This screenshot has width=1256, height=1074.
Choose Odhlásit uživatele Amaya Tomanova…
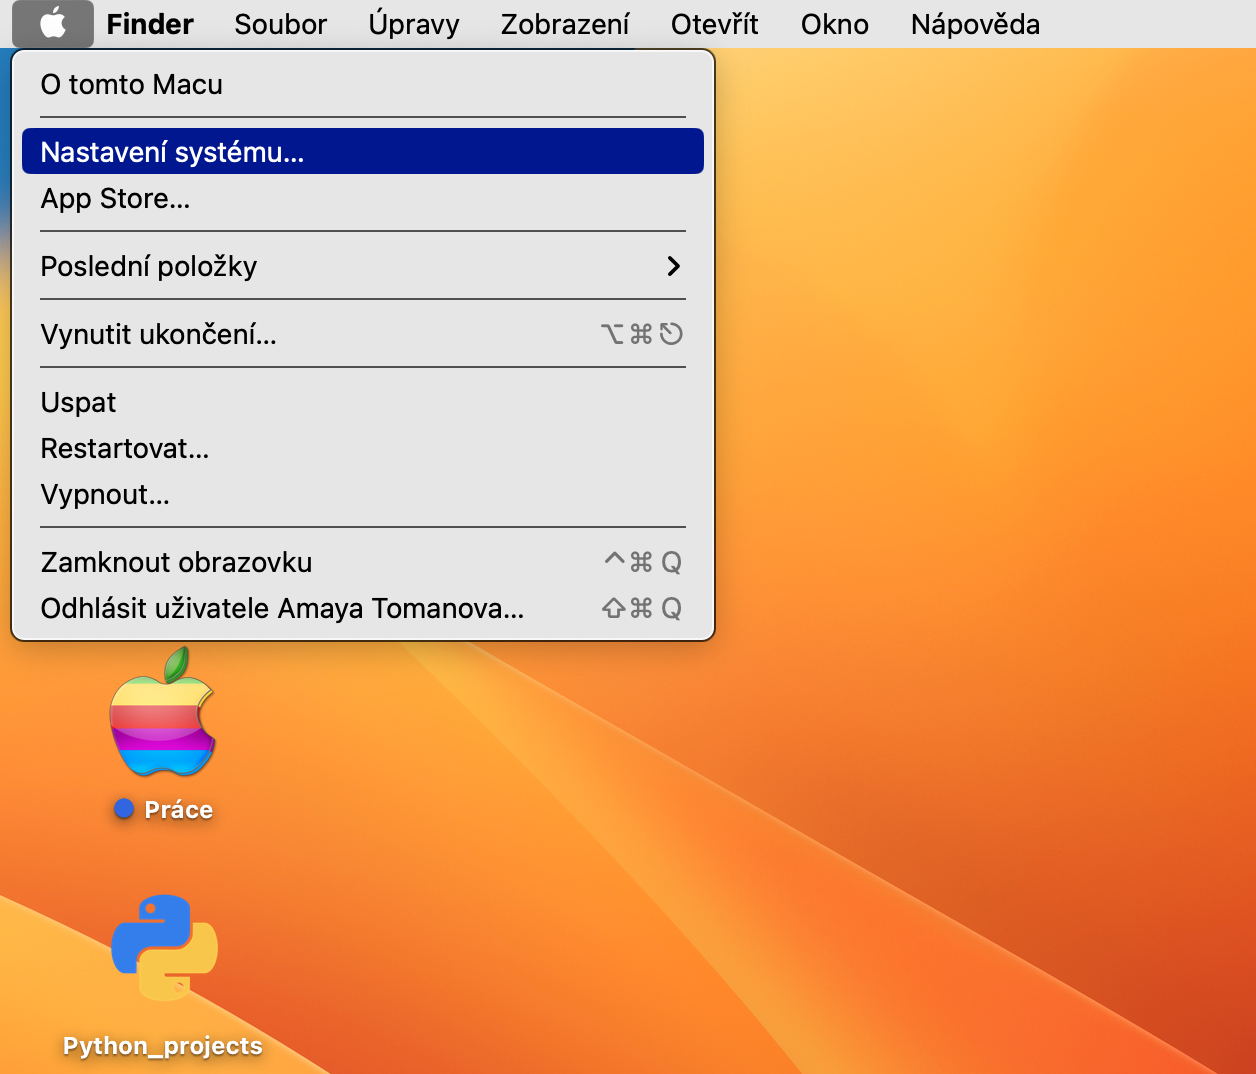click(363, 608)
